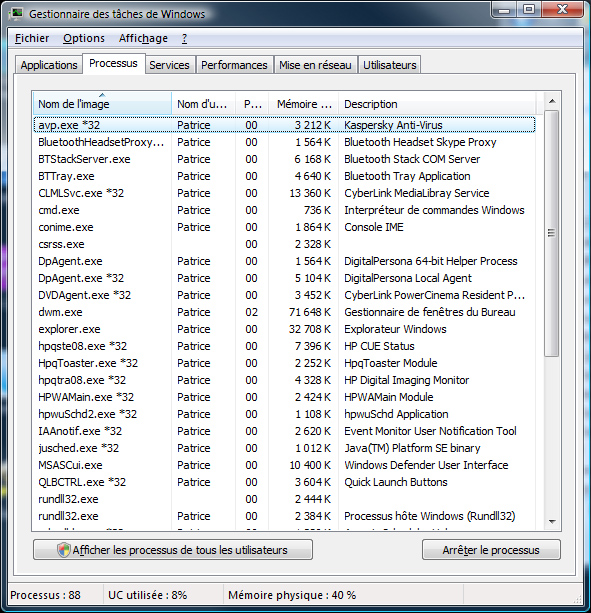Select Processus hôte Windows (Rundll32) description
This screenshot has width=591, height=613.
point(429,516)
